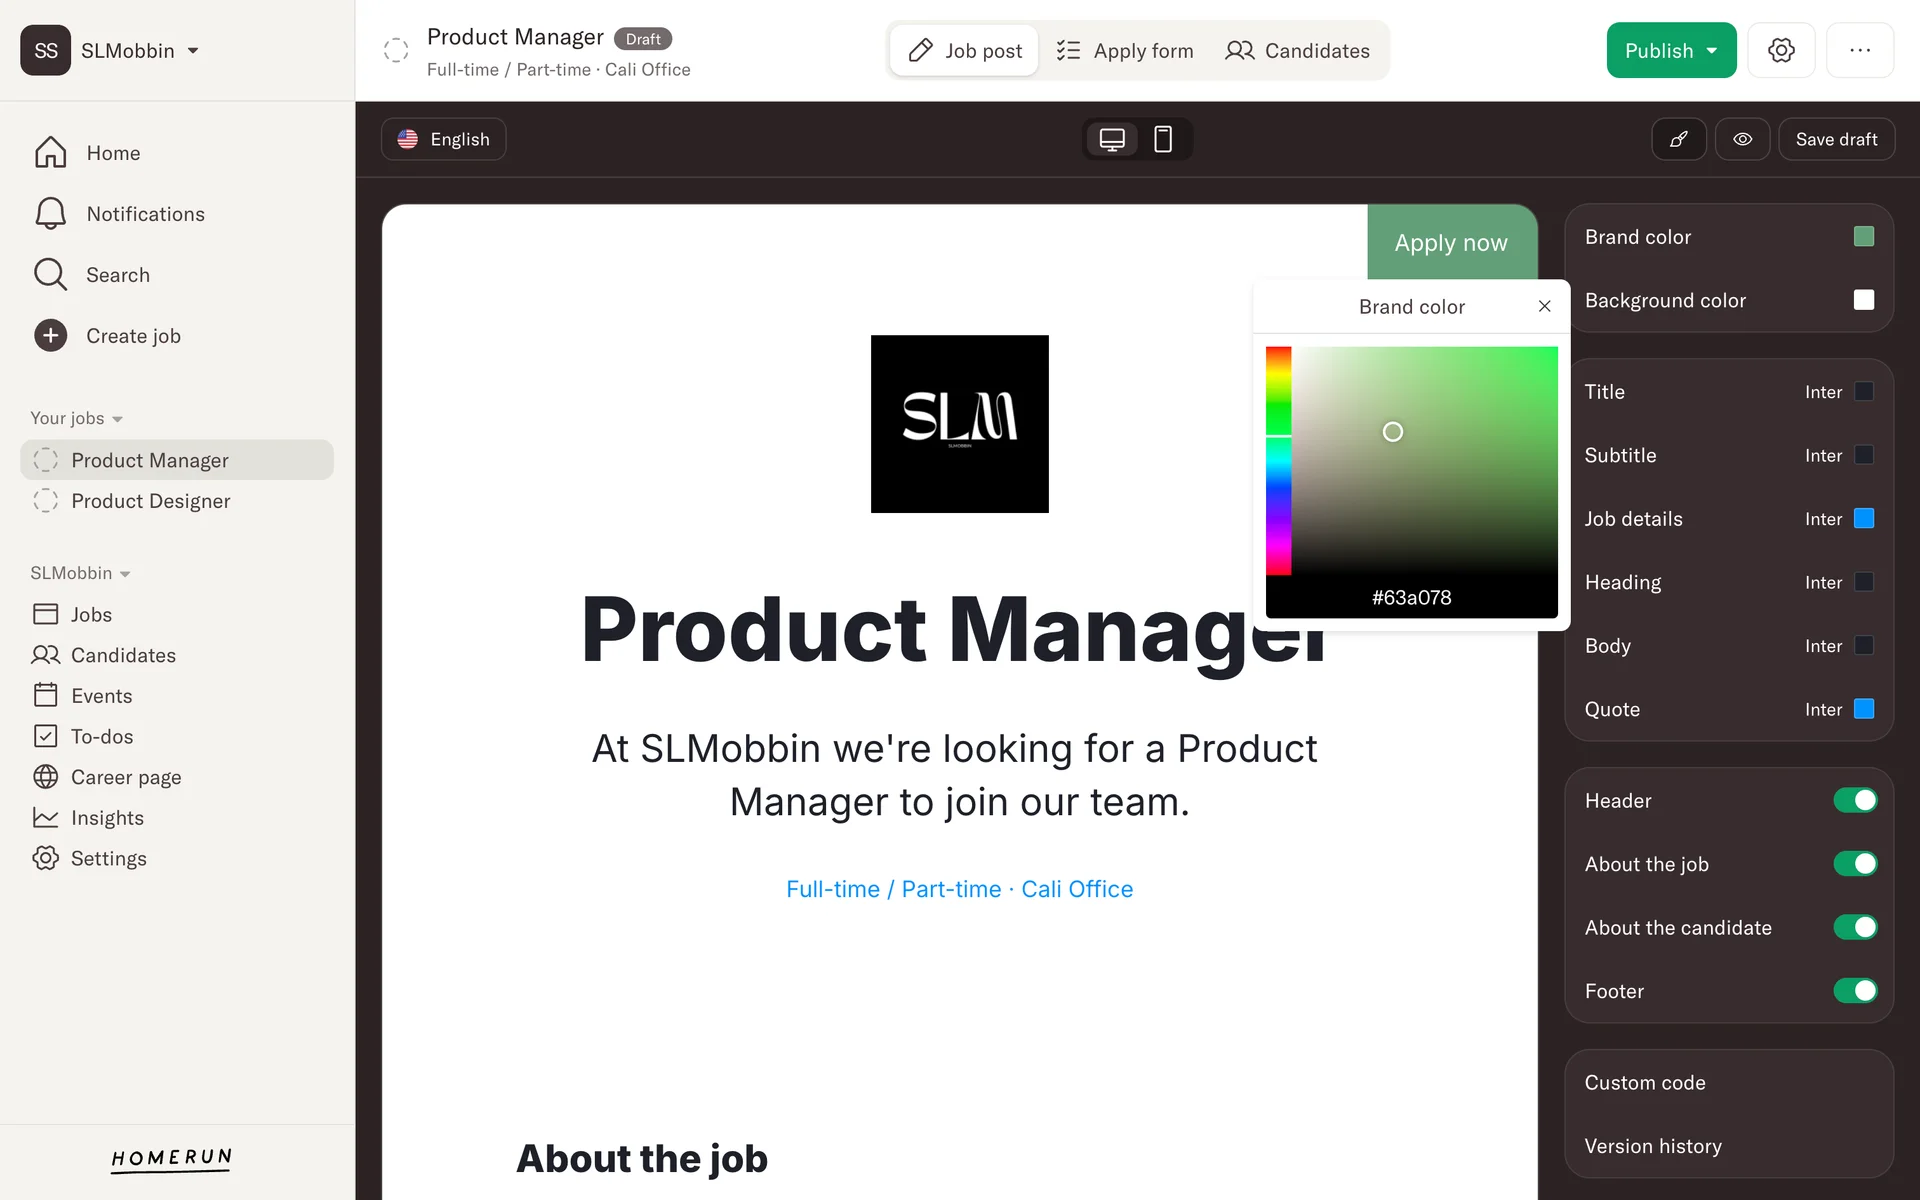Disable the Header toggle
The height and width of the screenshot is (1200, 1920).
(x=1855, y=801)
